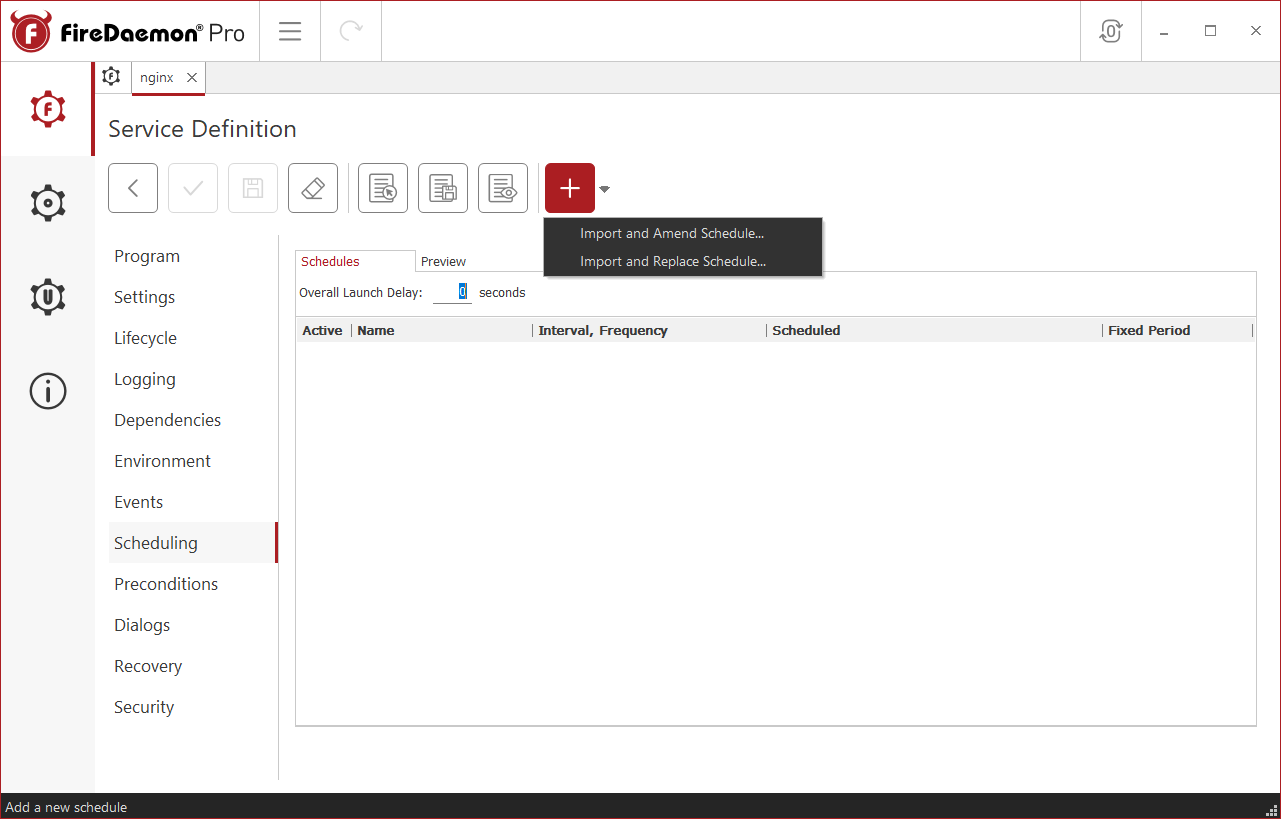Open the hamburger menu
Image resolution: width=1281 pixels, height=819 pixels.
tap(290, 31)
